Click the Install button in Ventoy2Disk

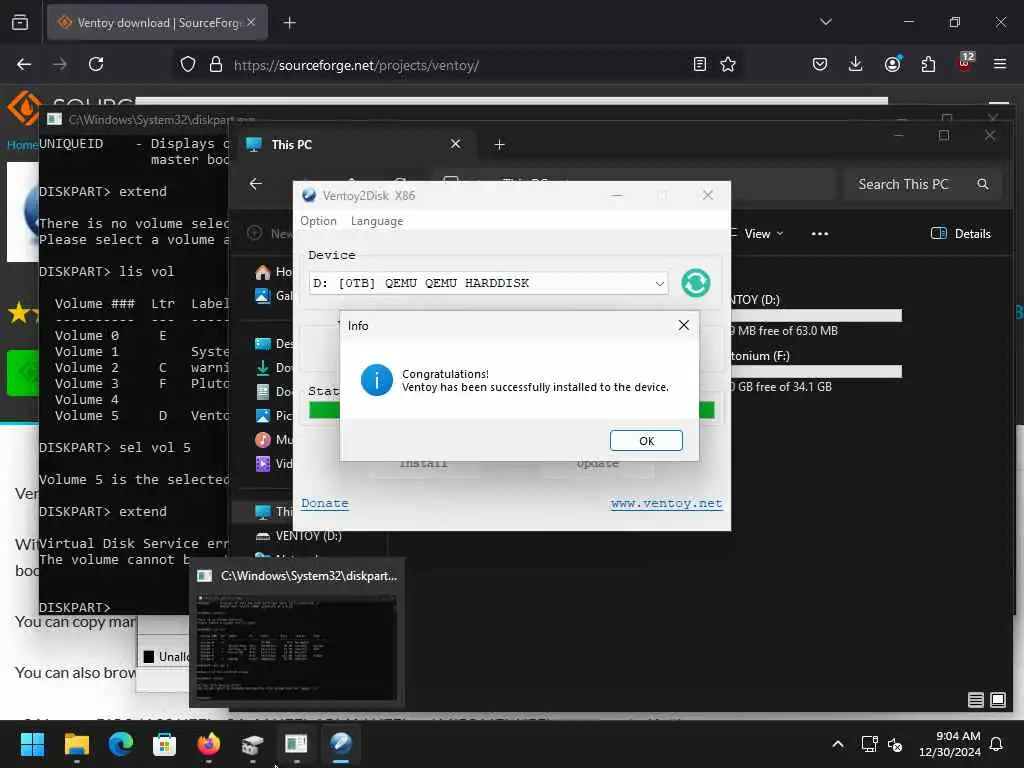(x=423, y=464)
